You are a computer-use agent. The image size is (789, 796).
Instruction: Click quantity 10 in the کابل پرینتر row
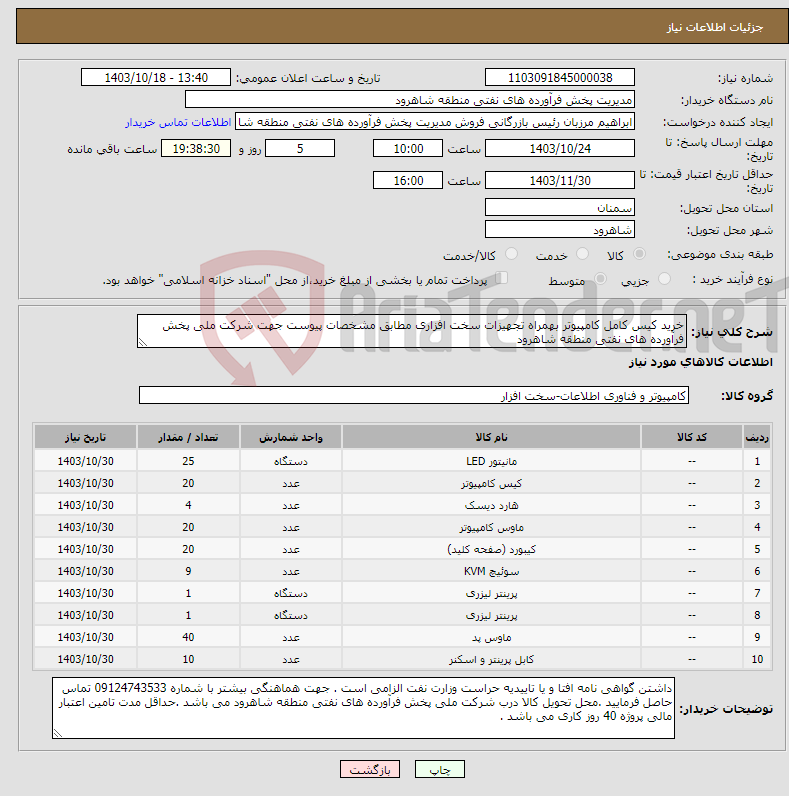click(x=188, y=659)
